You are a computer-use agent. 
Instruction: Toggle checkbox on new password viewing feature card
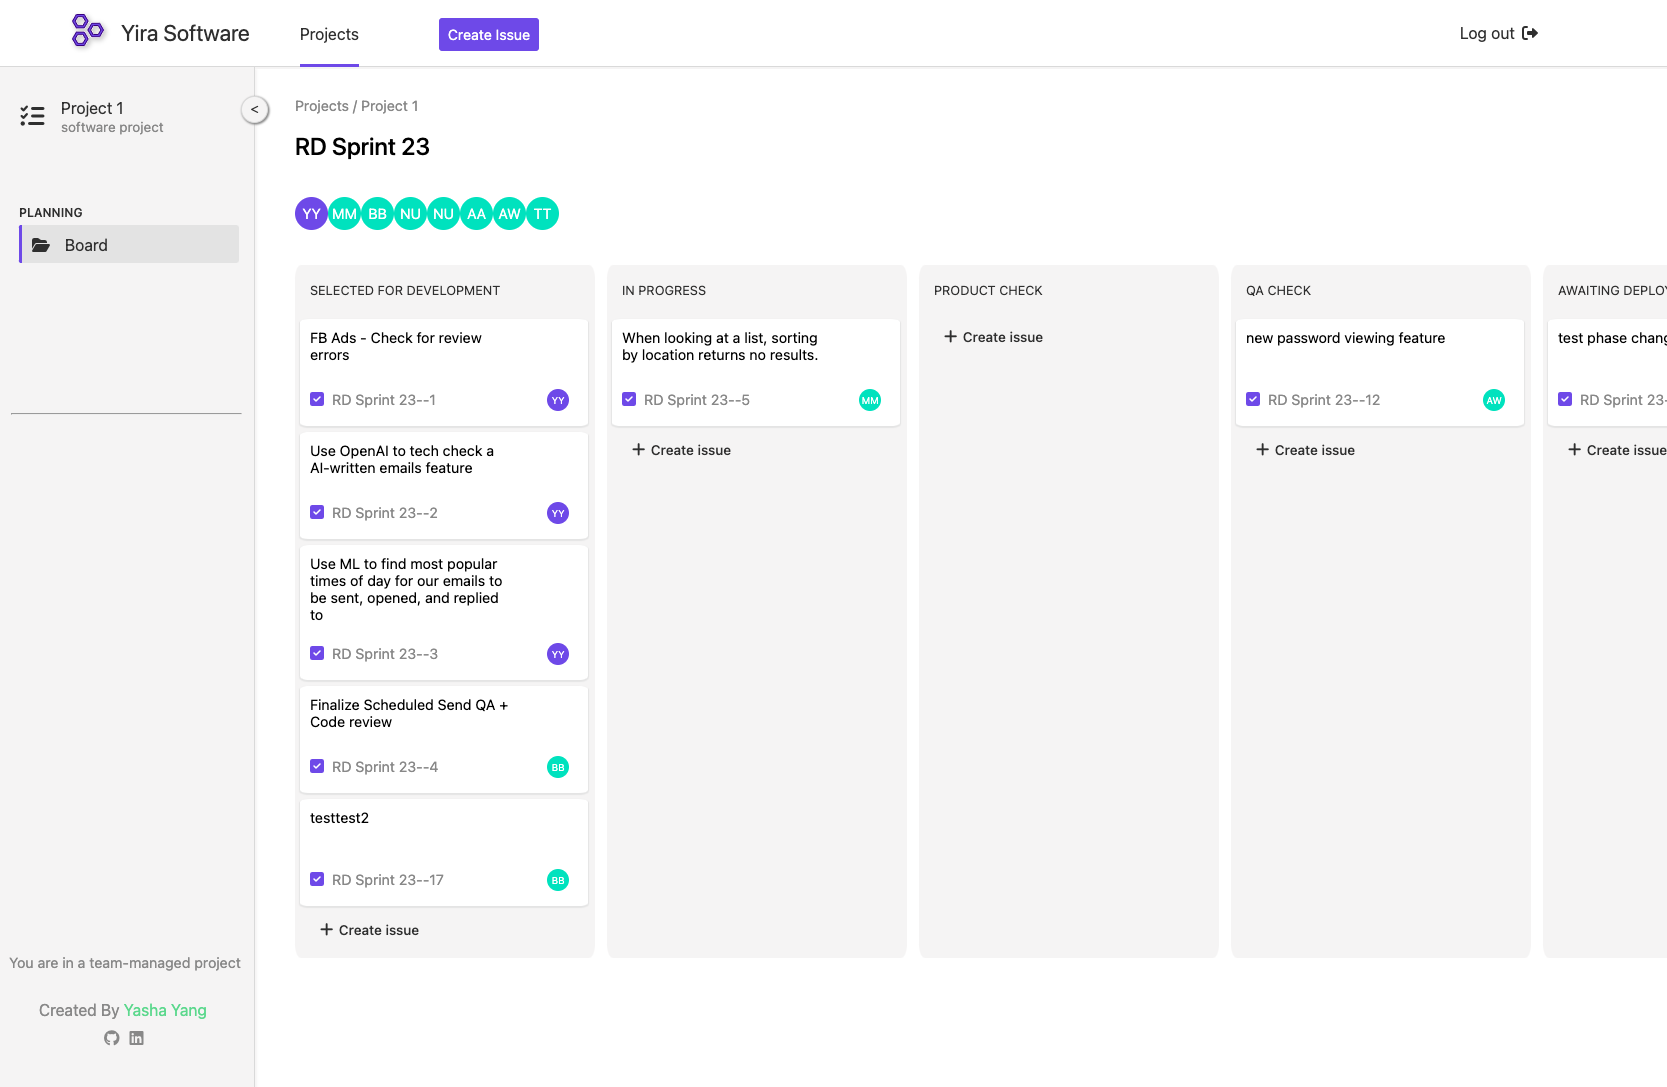tap(1253, 399)
